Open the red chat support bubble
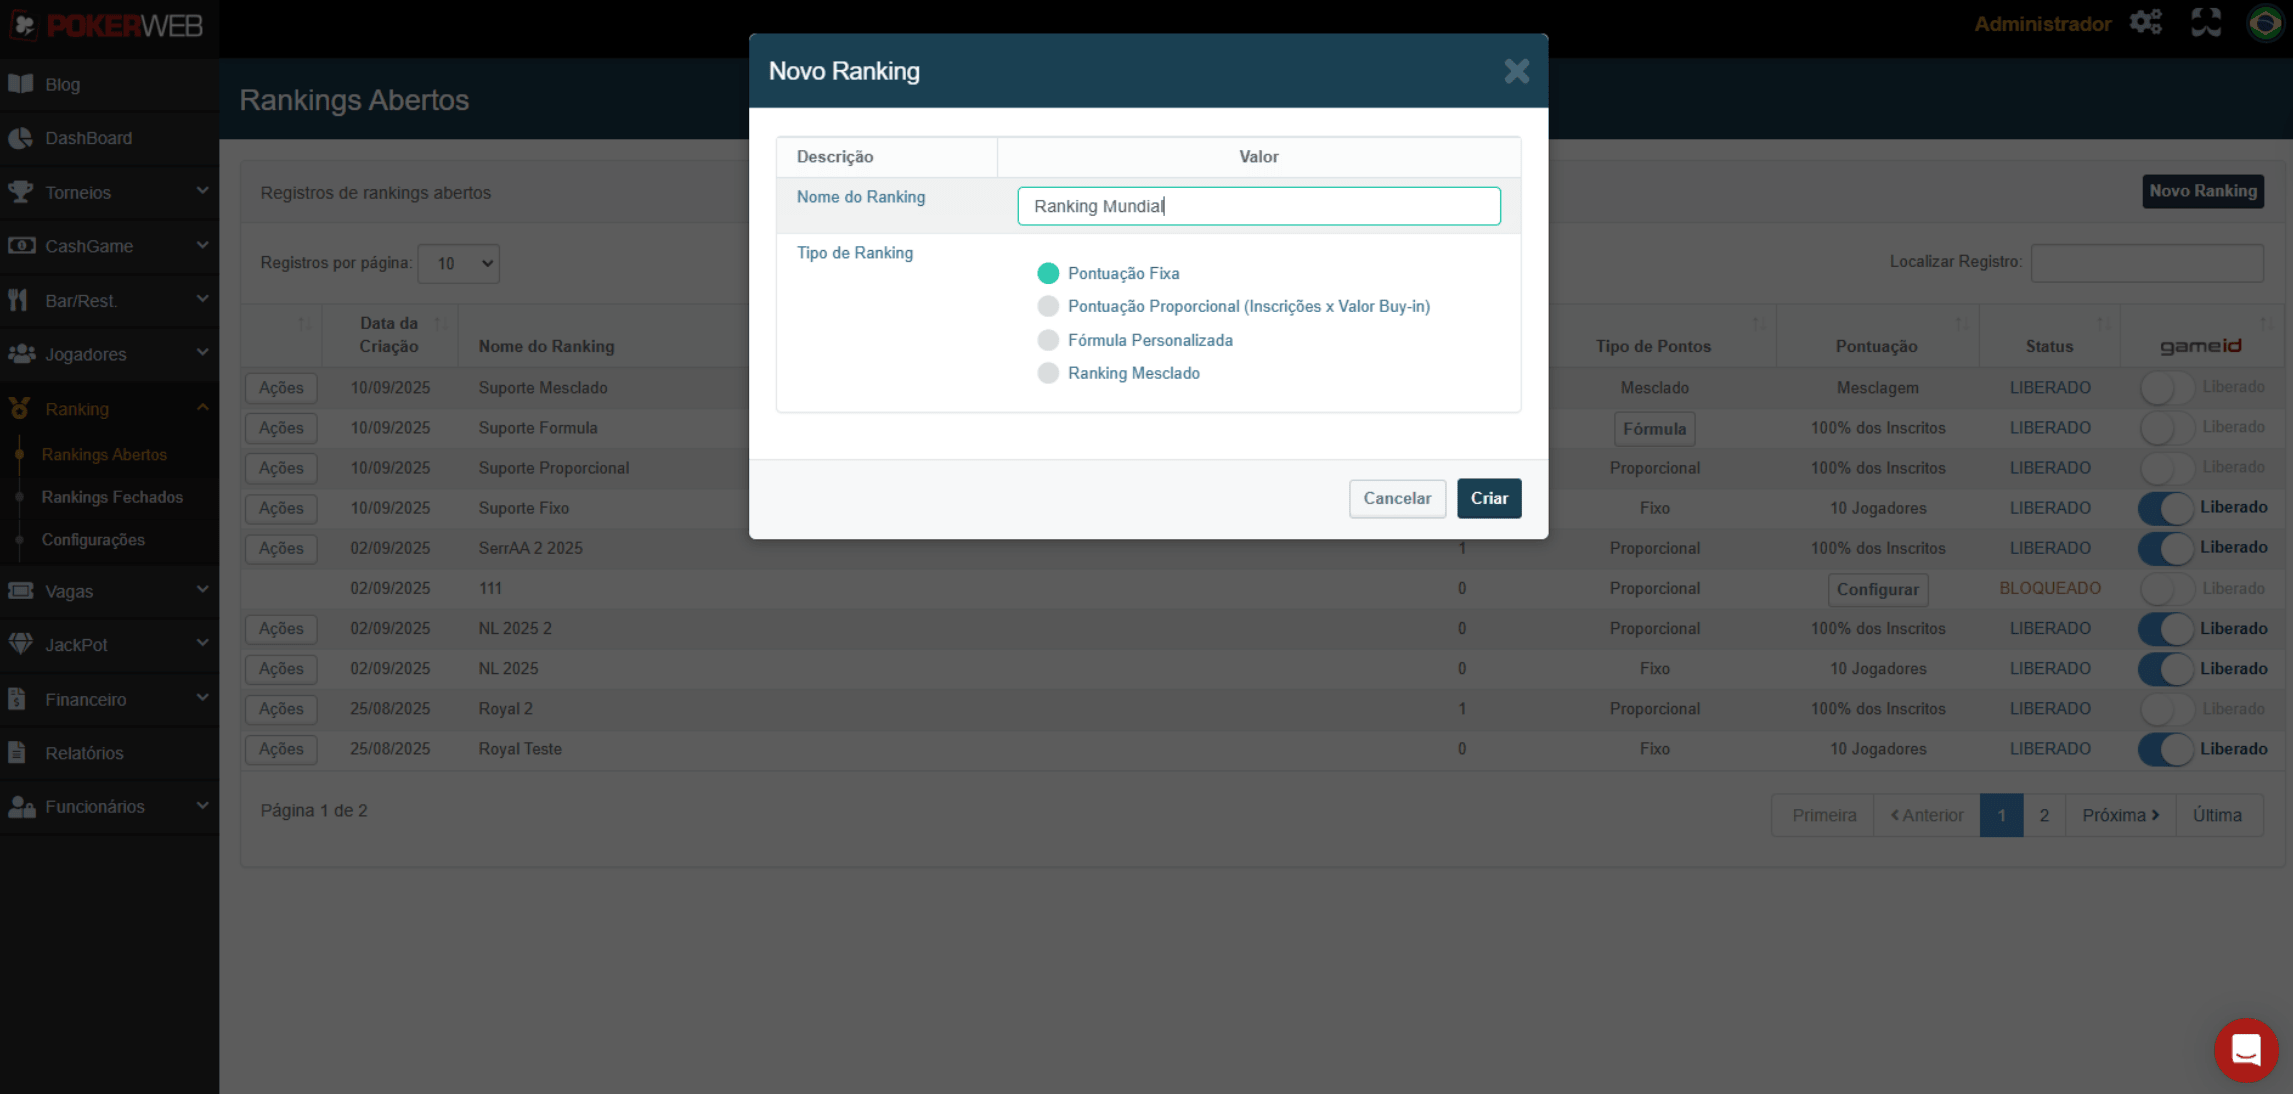Viewport: 2293px width, 1094px height. tap(2245, 1049)
